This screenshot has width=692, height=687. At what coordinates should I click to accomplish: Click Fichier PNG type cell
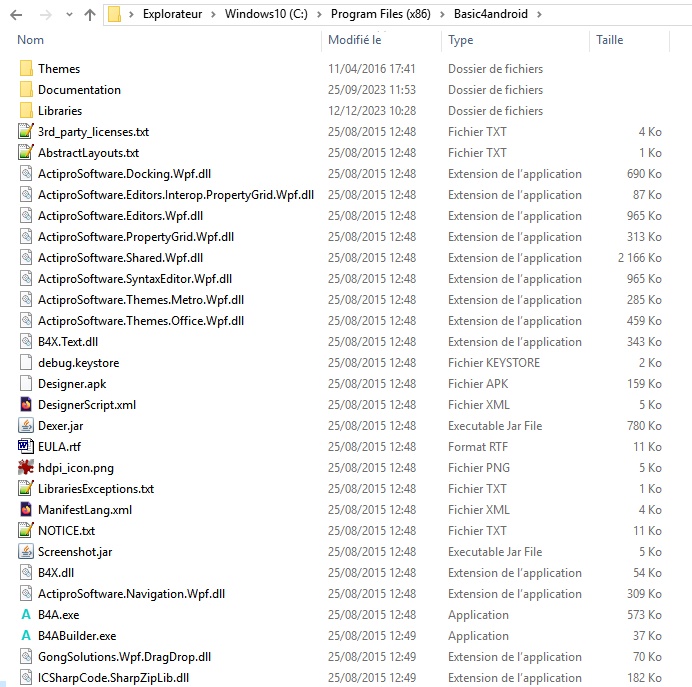[x=478, y=467]
